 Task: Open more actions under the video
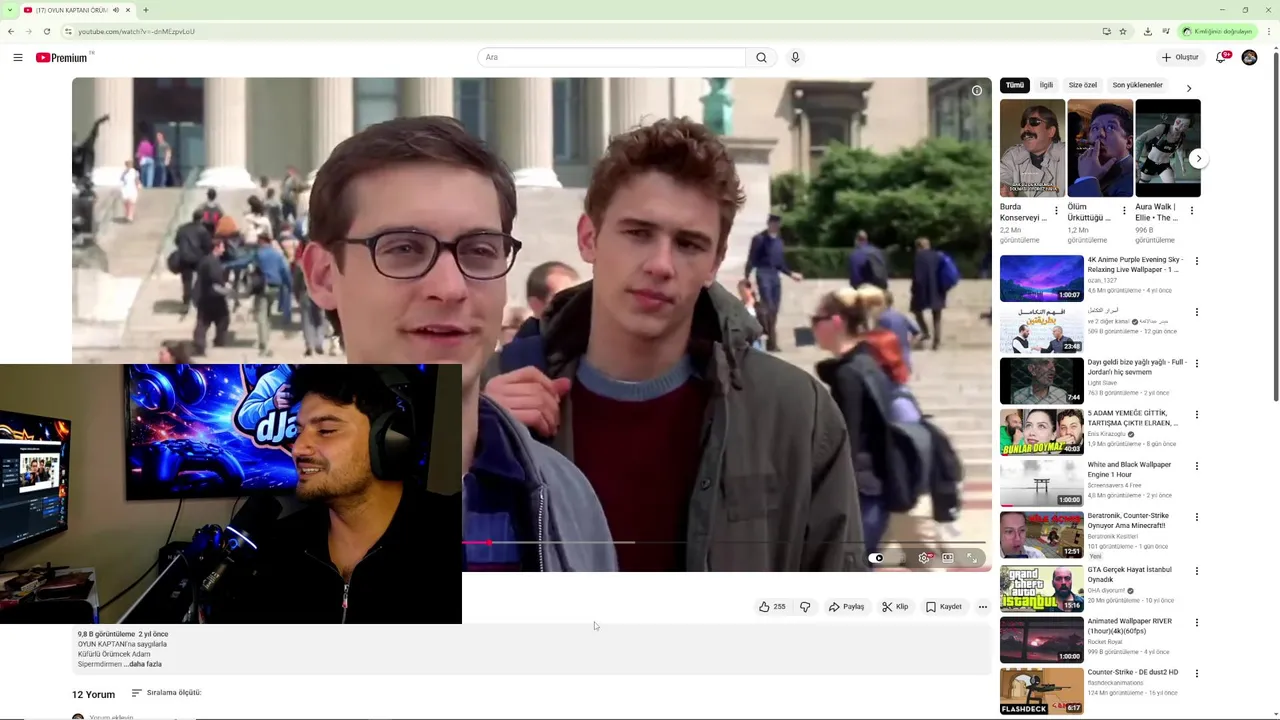point(983,607)
